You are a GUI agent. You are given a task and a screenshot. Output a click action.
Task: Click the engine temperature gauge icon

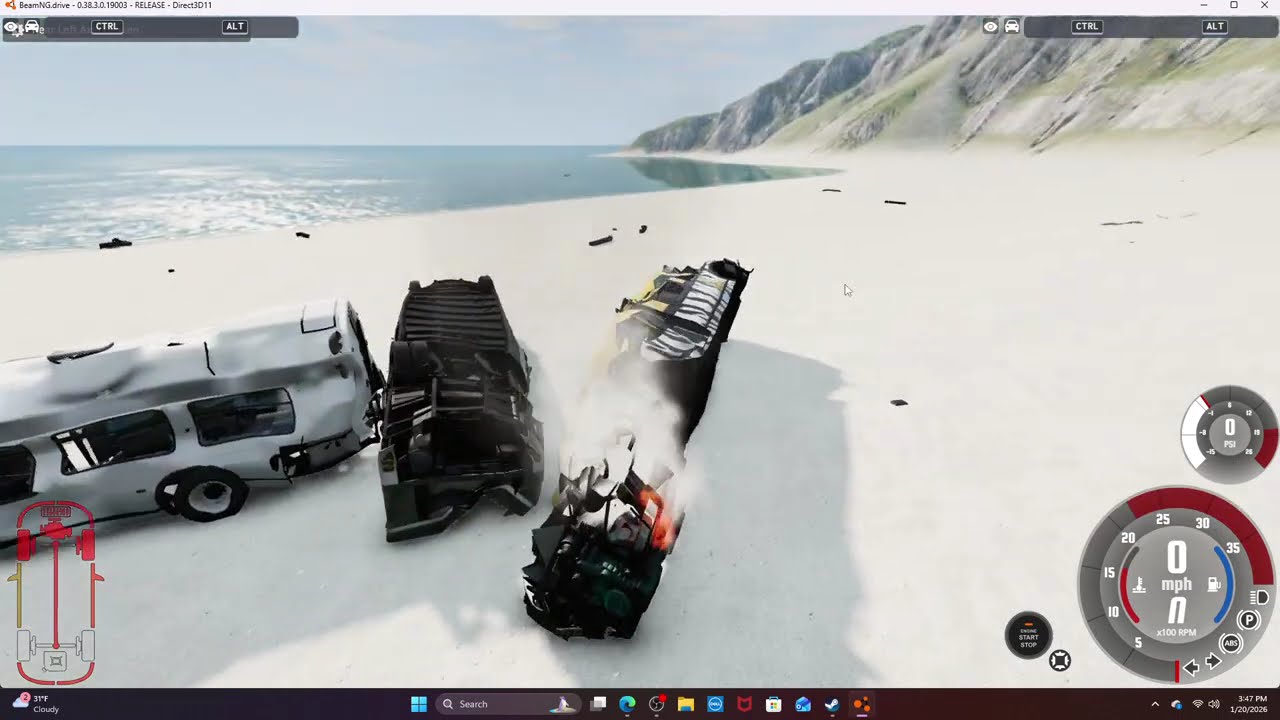point(1138,584)
